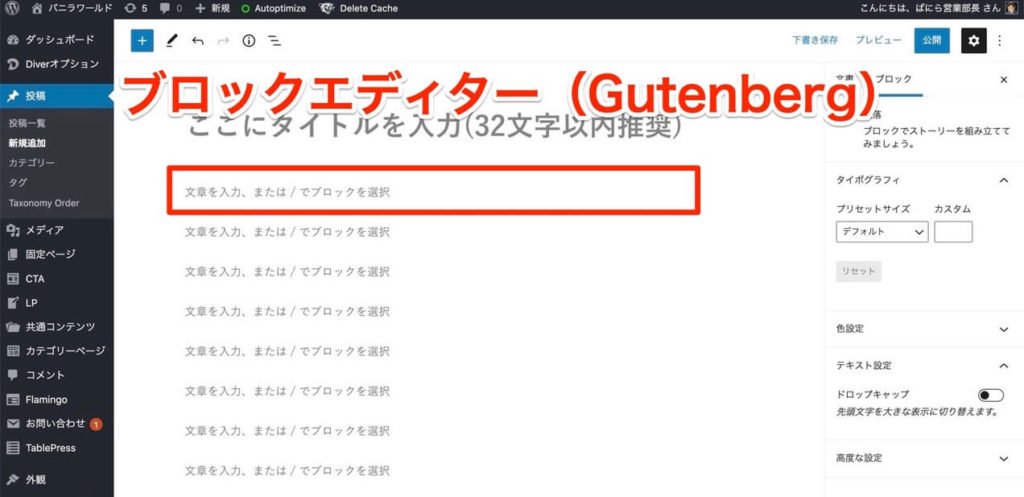Click the user avatar thumbnail

point(1011,8)
